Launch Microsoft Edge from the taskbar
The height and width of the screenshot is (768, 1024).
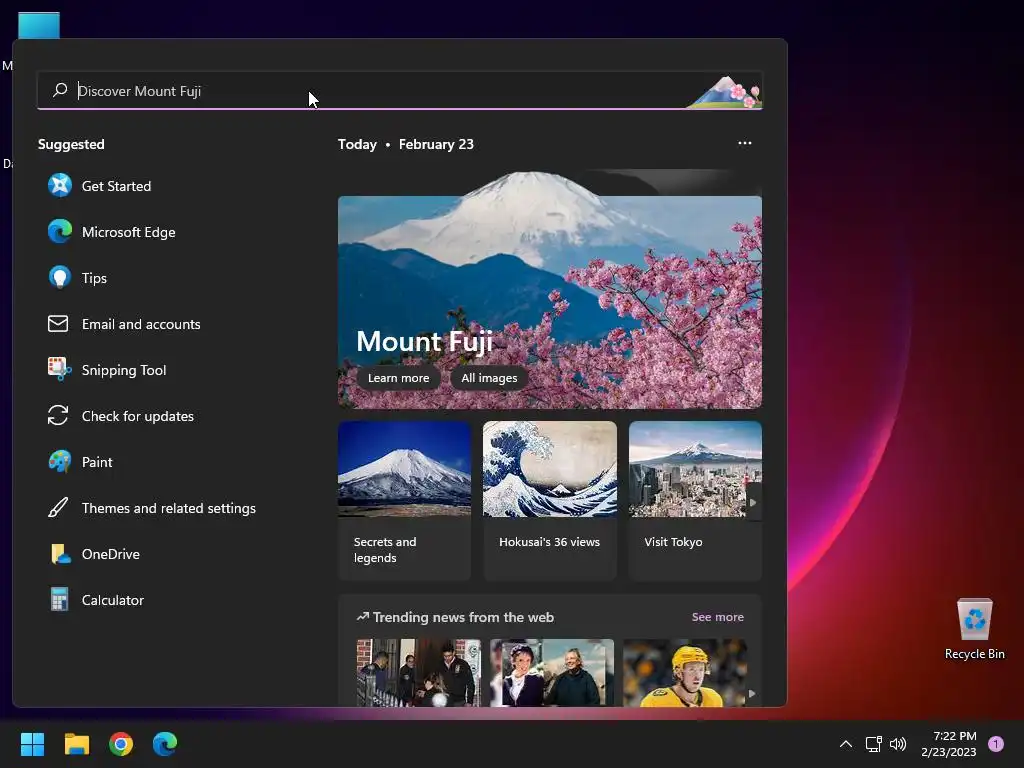[x=165, y=744]
